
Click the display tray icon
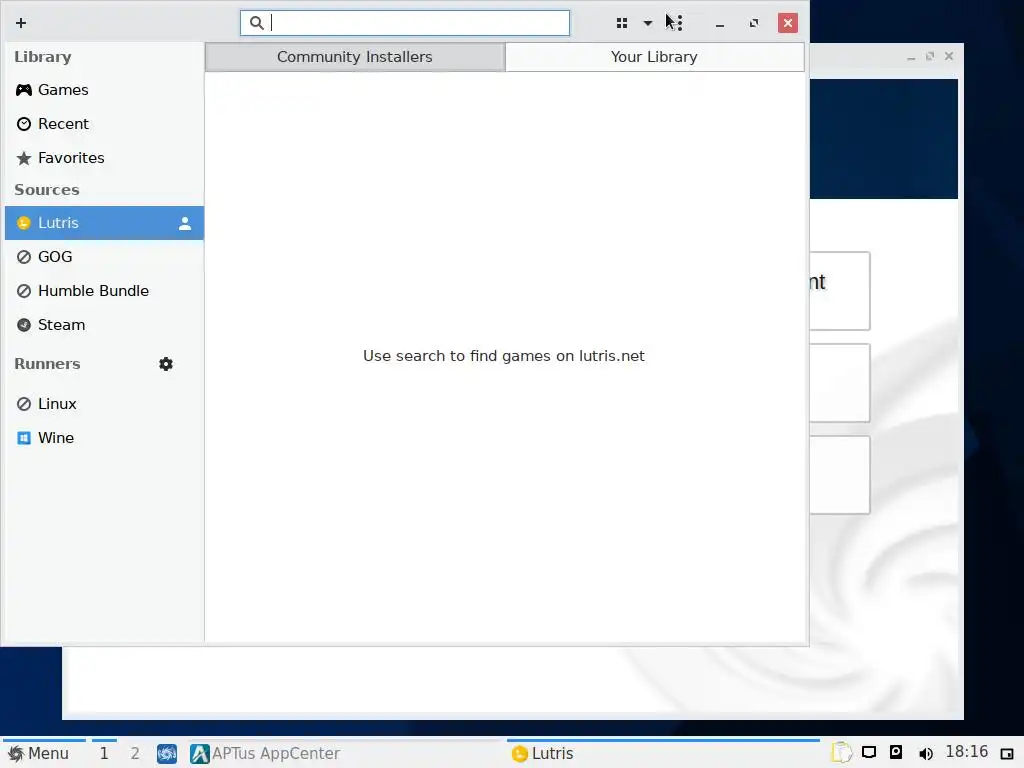869,752
